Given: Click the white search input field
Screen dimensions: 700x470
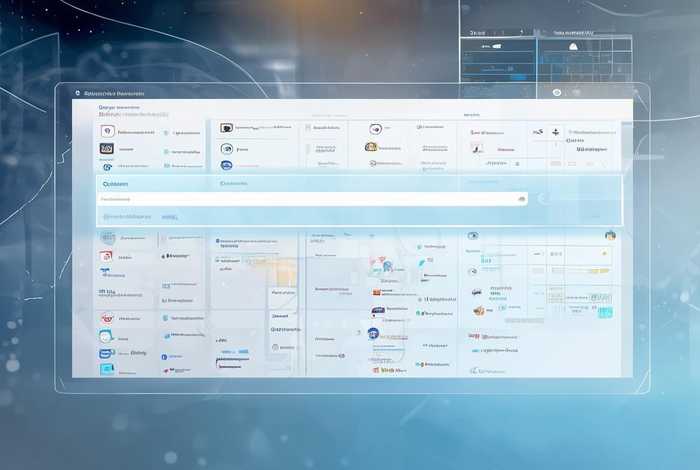Looking at the screenshot, I should click(x=312, y=199).
